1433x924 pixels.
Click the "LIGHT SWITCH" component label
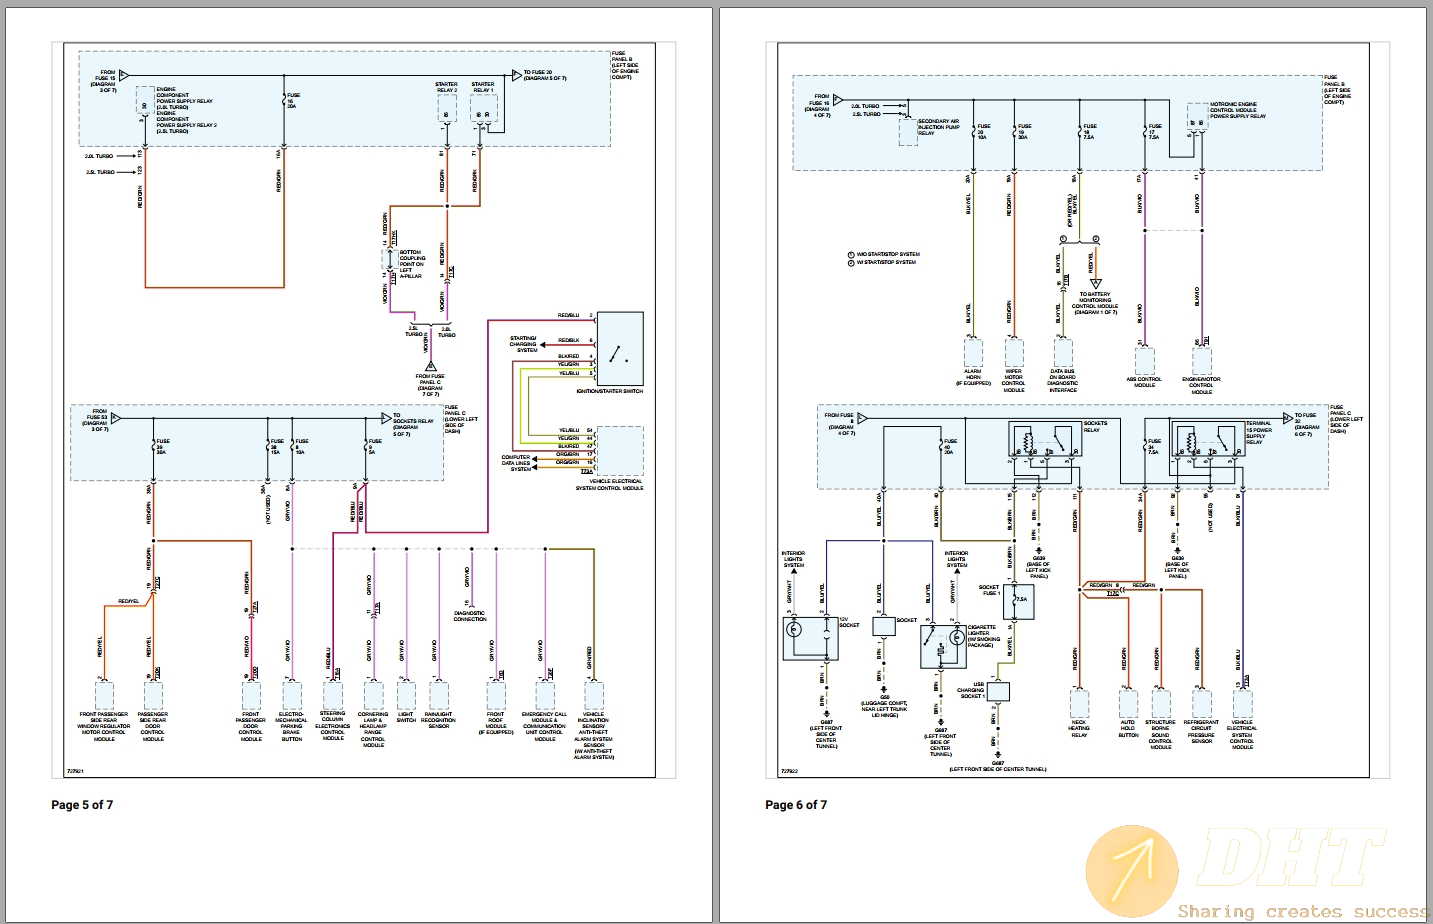point(406,717)
